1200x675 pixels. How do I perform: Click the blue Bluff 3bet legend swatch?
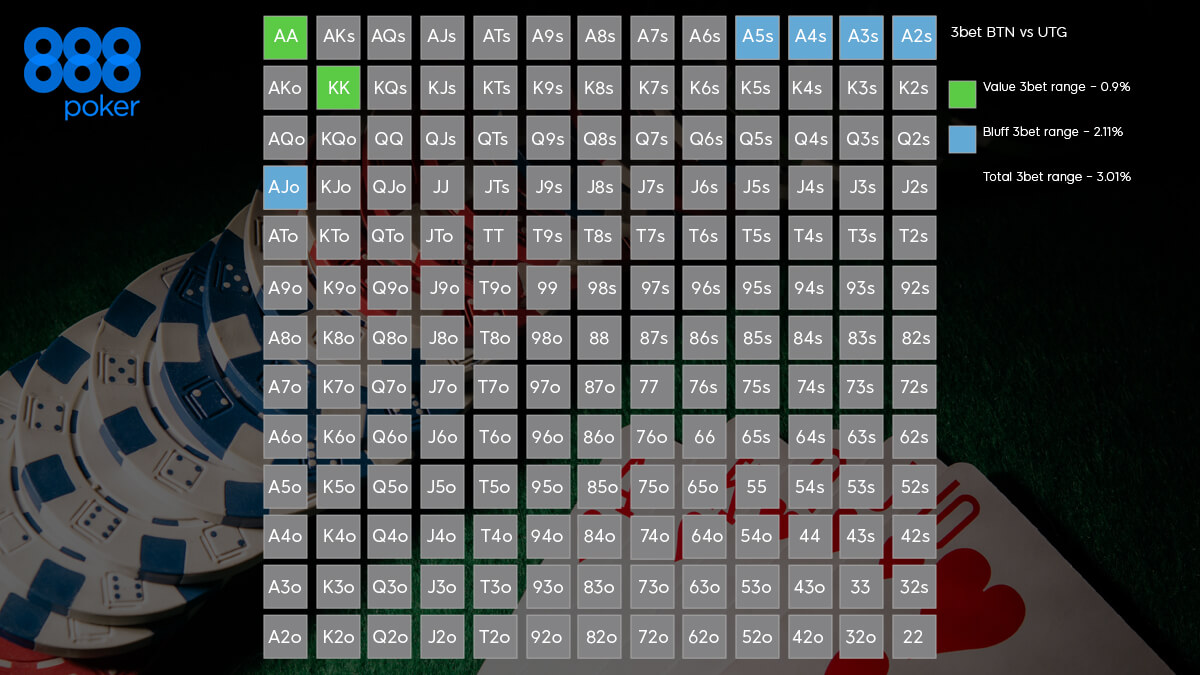[x=962, y=139]
